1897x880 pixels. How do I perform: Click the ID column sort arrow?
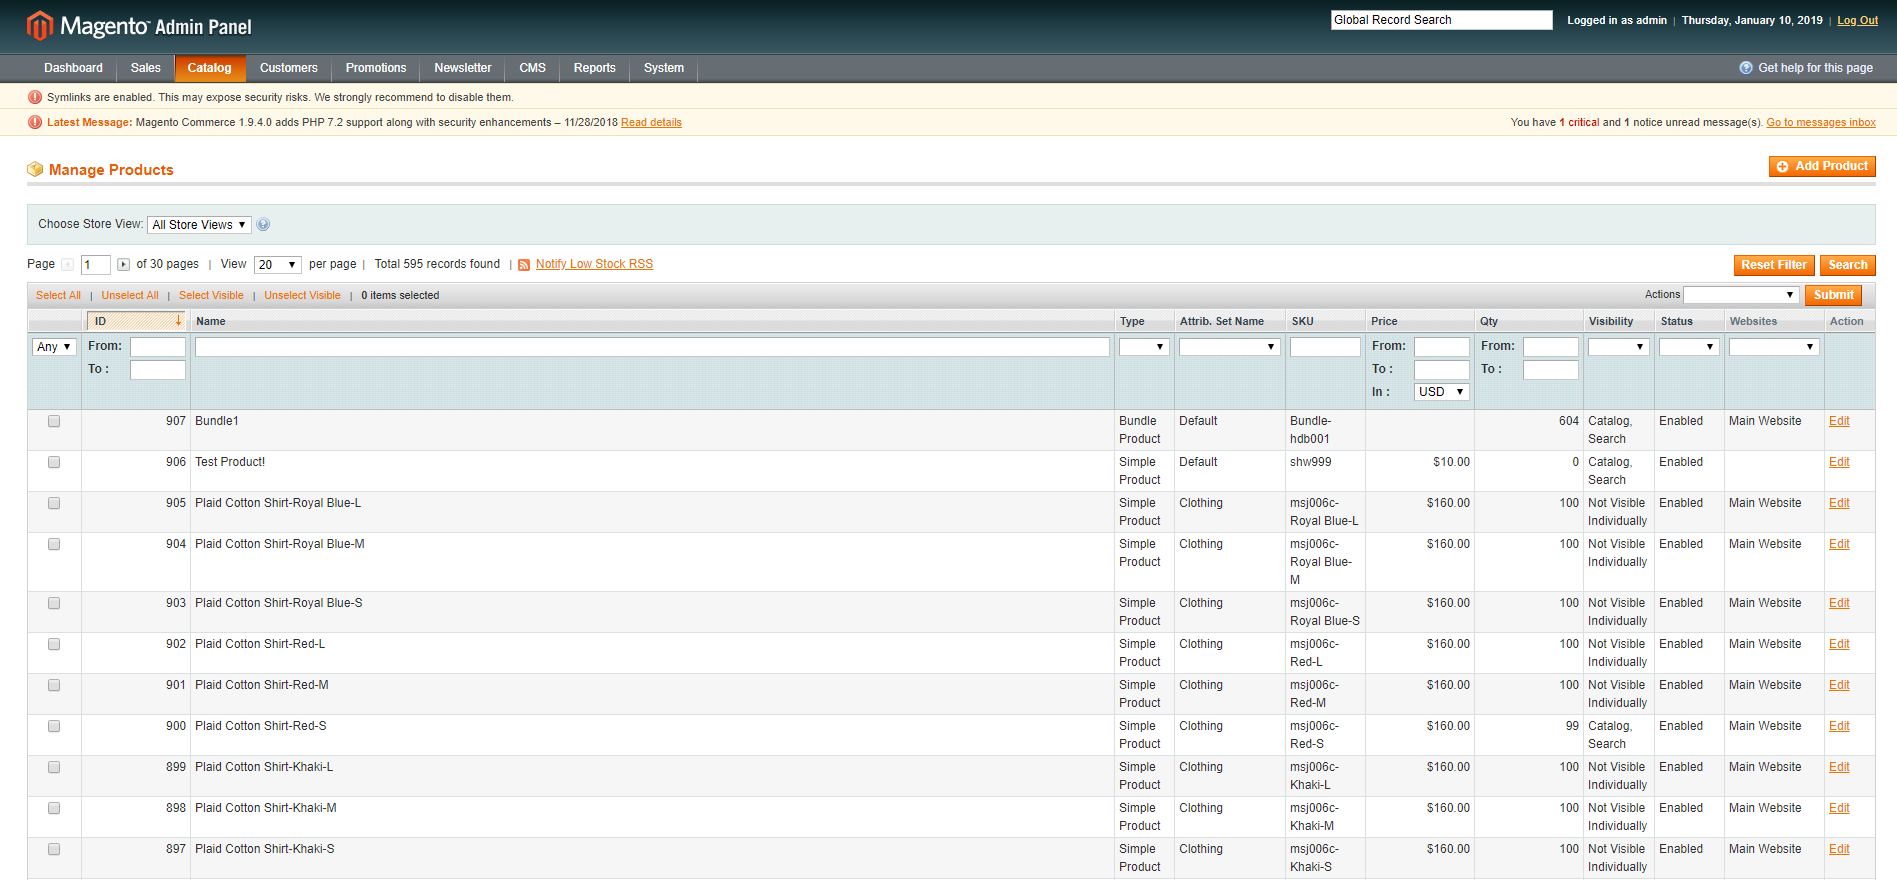178,321
